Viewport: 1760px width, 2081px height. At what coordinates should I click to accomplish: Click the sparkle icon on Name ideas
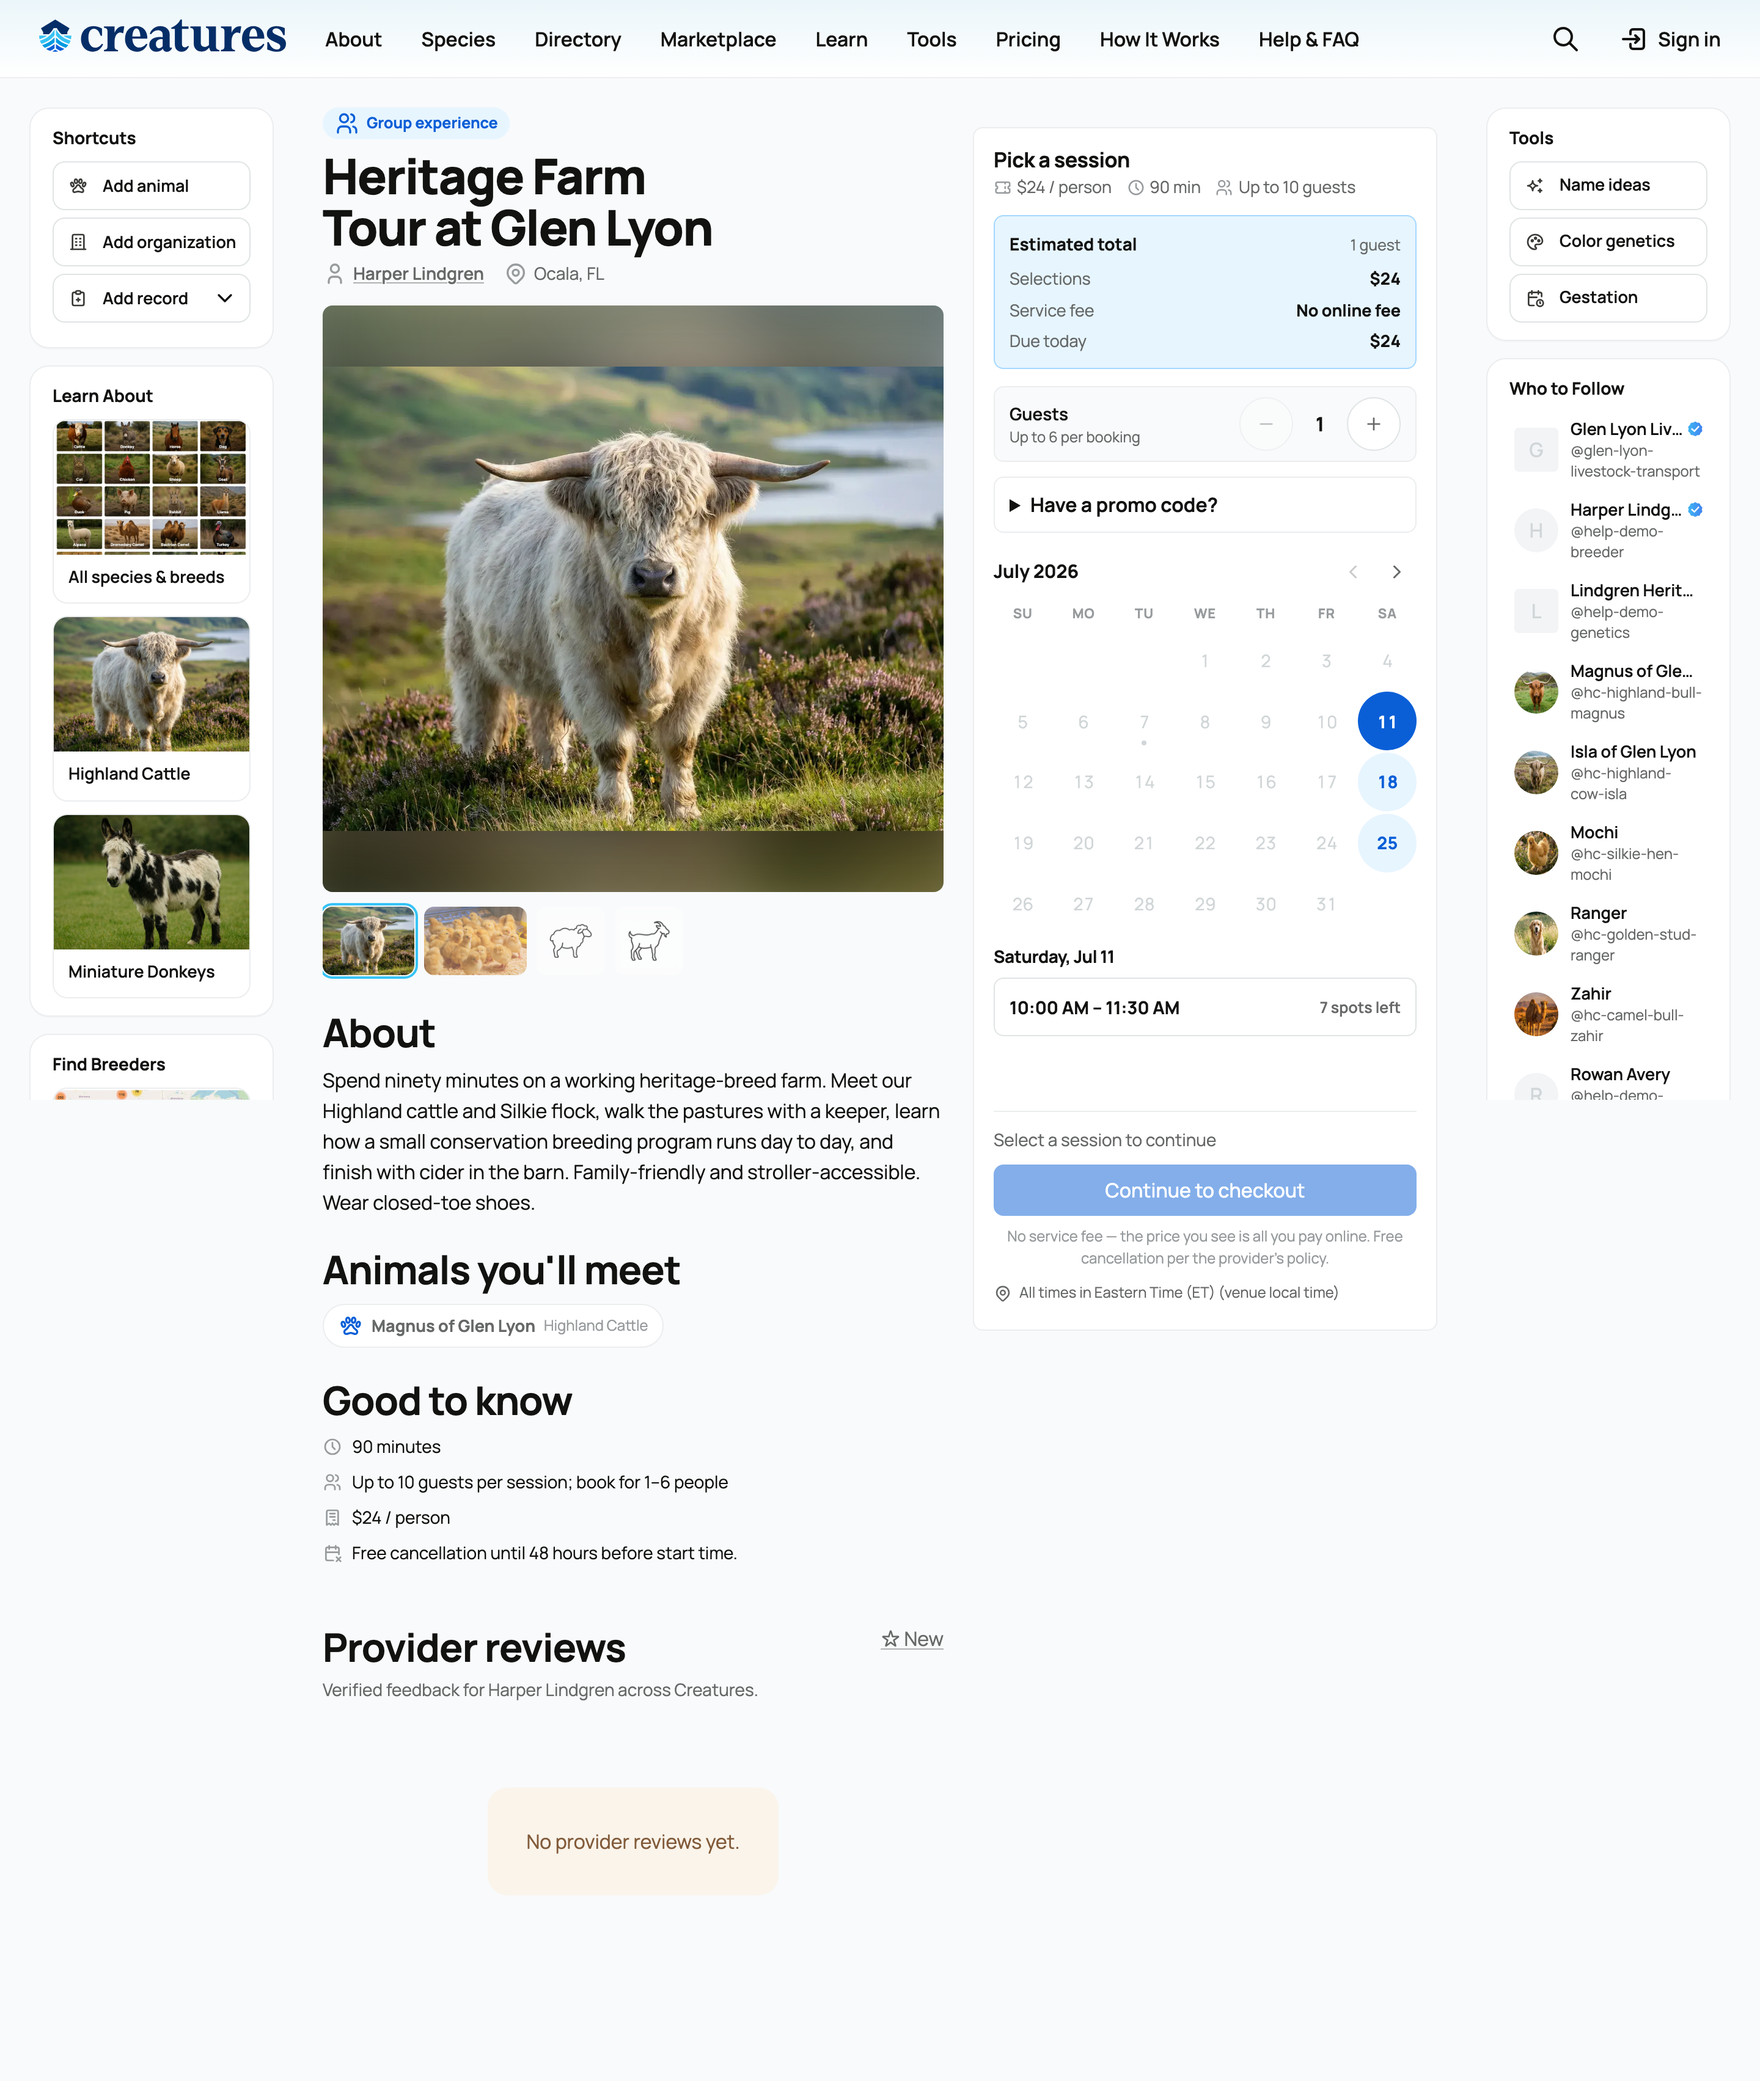coord(1535,185)
